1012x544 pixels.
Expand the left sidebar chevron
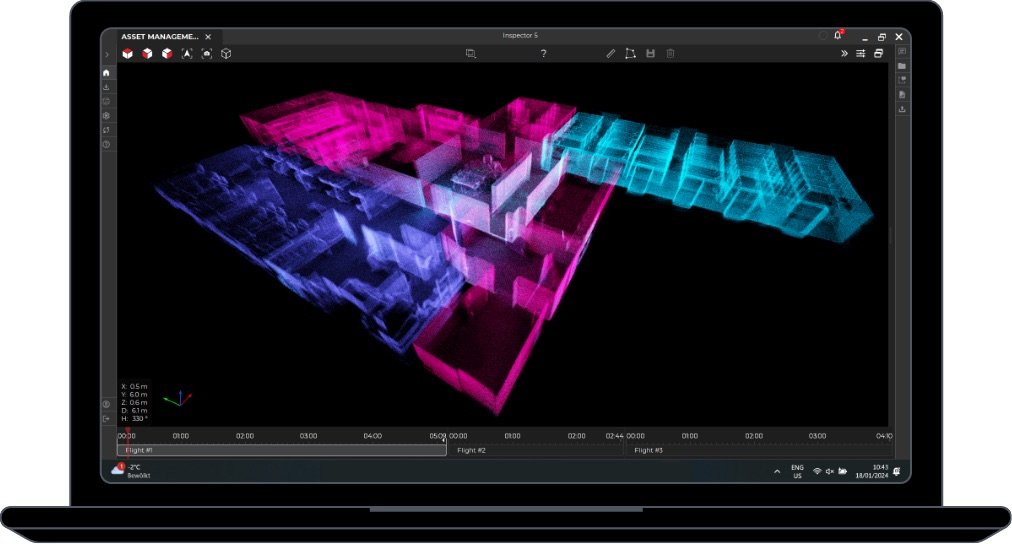[x=107, y=54]
